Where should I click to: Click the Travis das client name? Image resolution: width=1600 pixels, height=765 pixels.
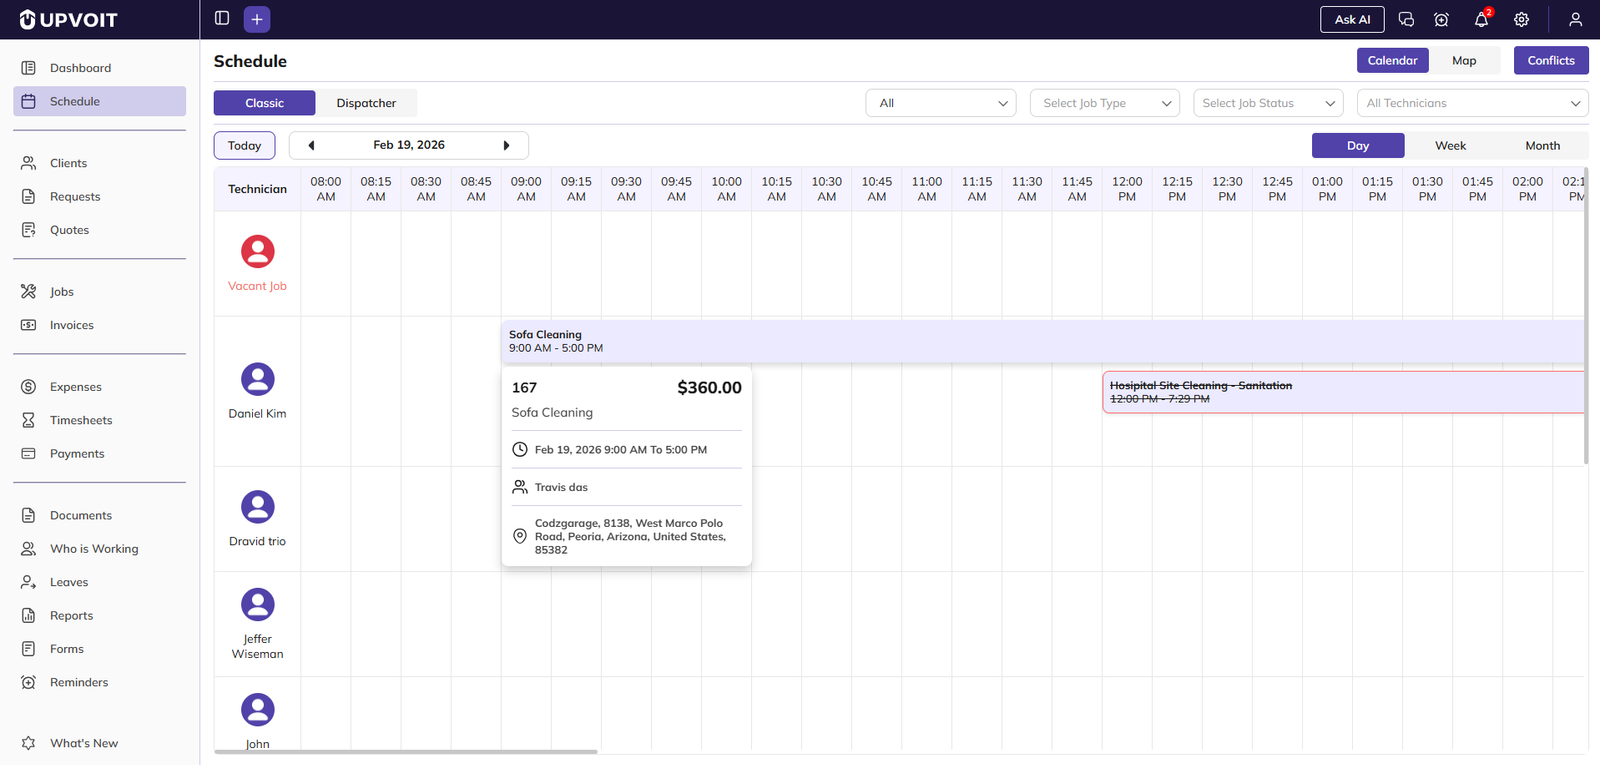(561, 487)
